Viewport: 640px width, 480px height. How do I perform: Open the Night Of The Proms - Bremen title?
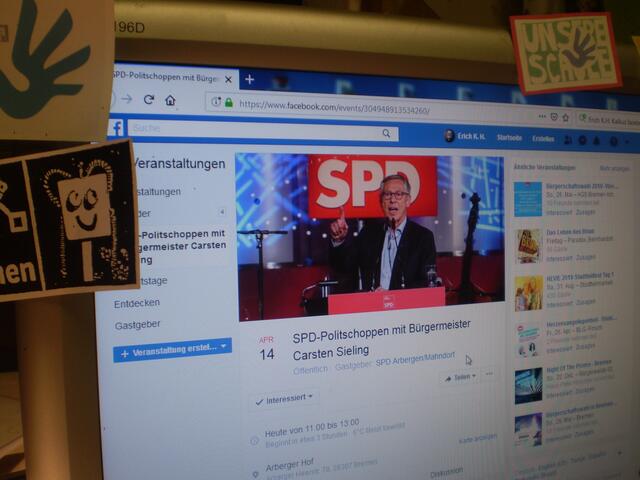click(579, 365)
